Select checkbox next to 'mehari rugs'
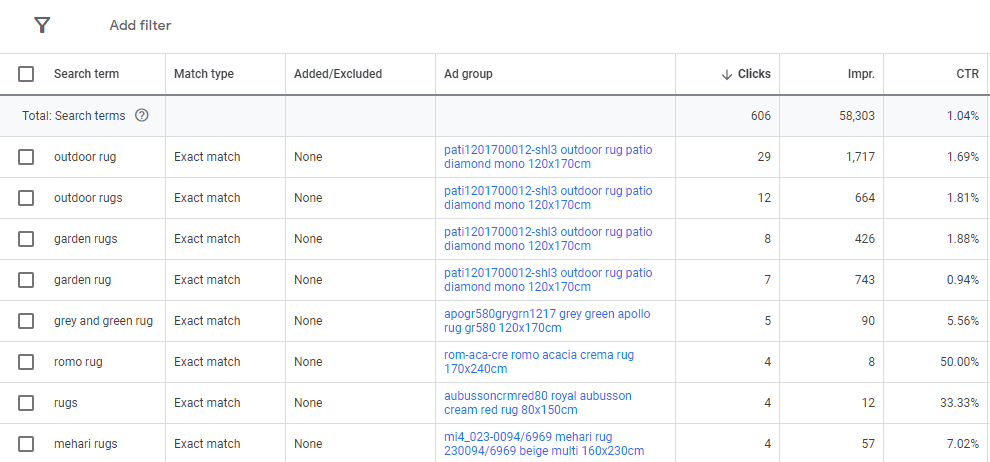This screenshot has height=462, width=990. click(x=26, y=444)
